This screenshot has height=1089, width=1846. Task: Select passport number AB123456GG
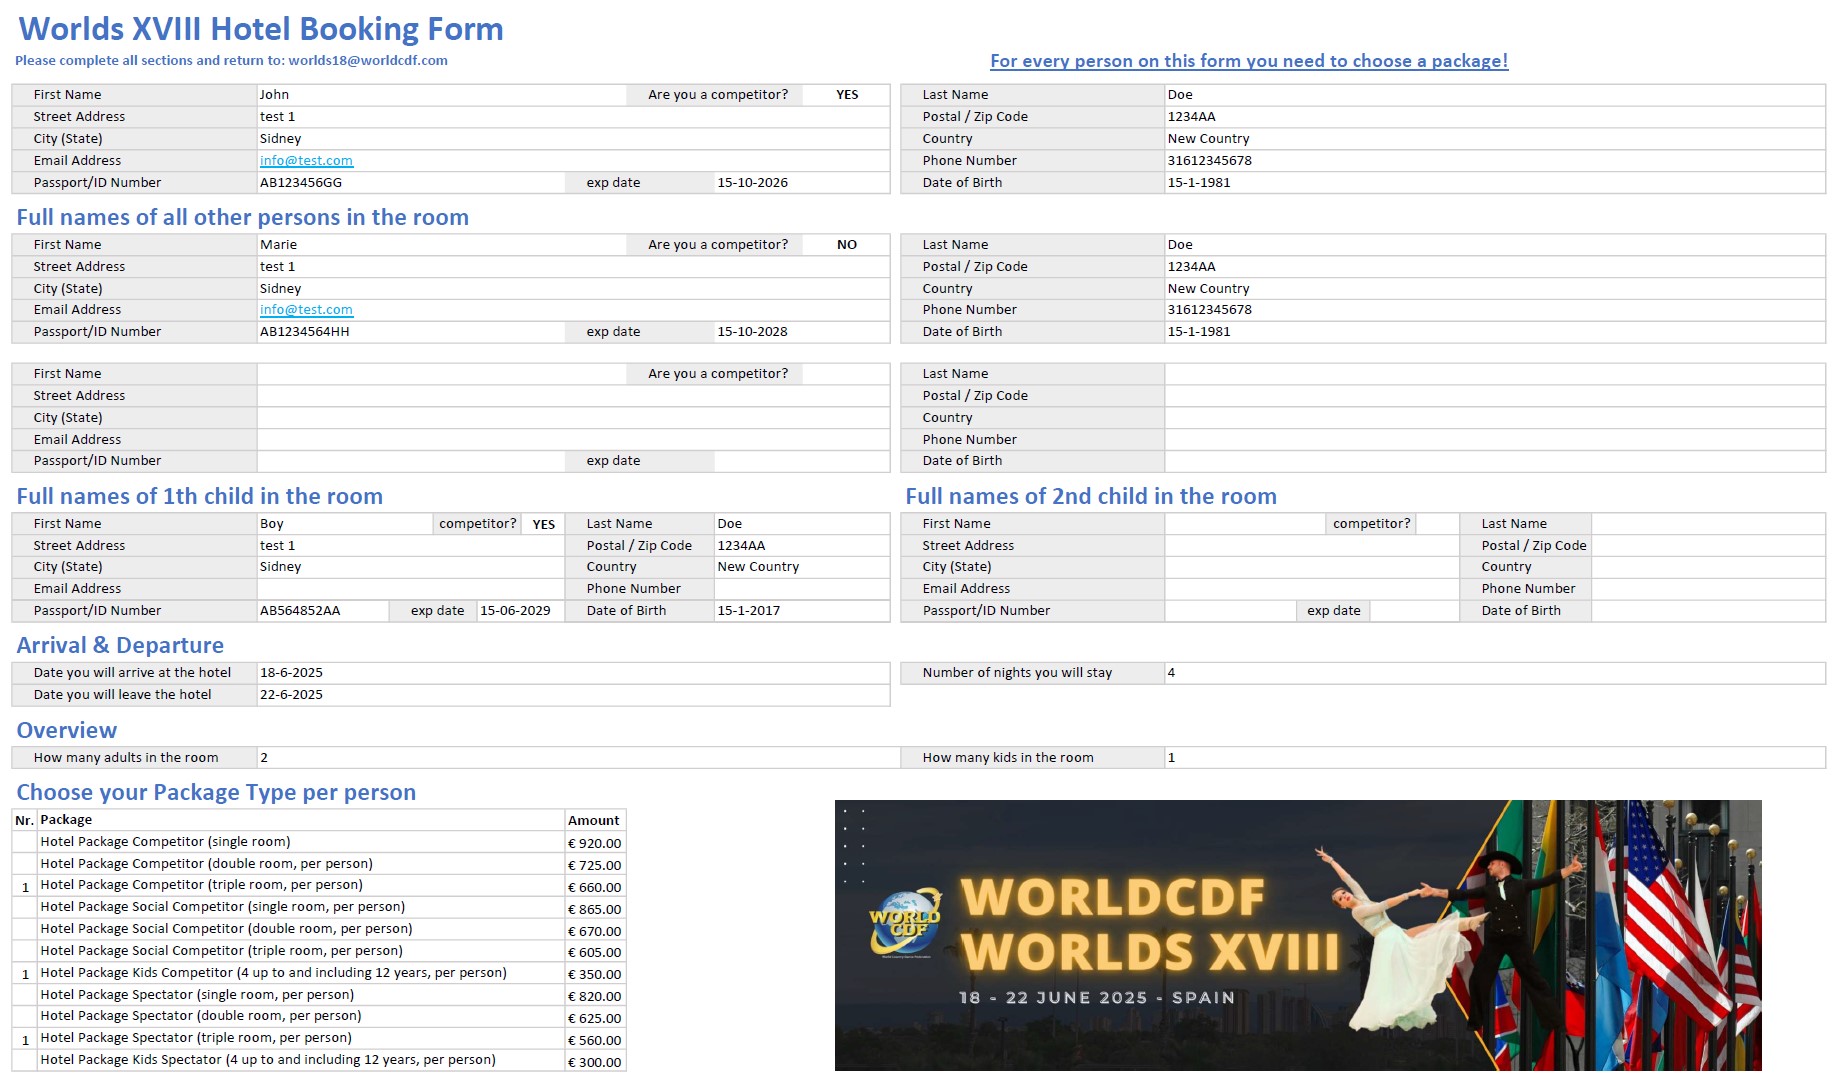[x=410, y=183]
